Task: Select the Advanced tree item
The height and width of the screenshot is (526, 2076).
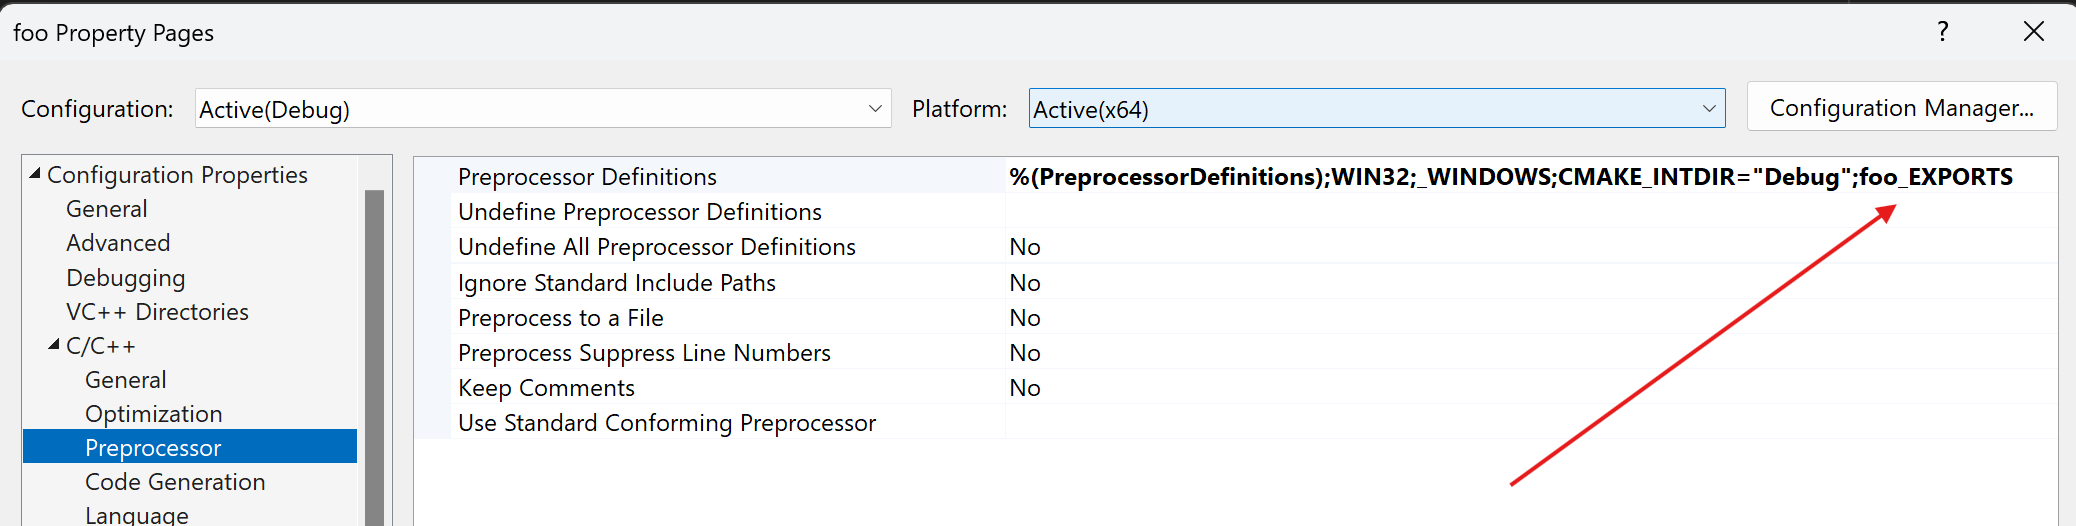Action: point(118,243)
